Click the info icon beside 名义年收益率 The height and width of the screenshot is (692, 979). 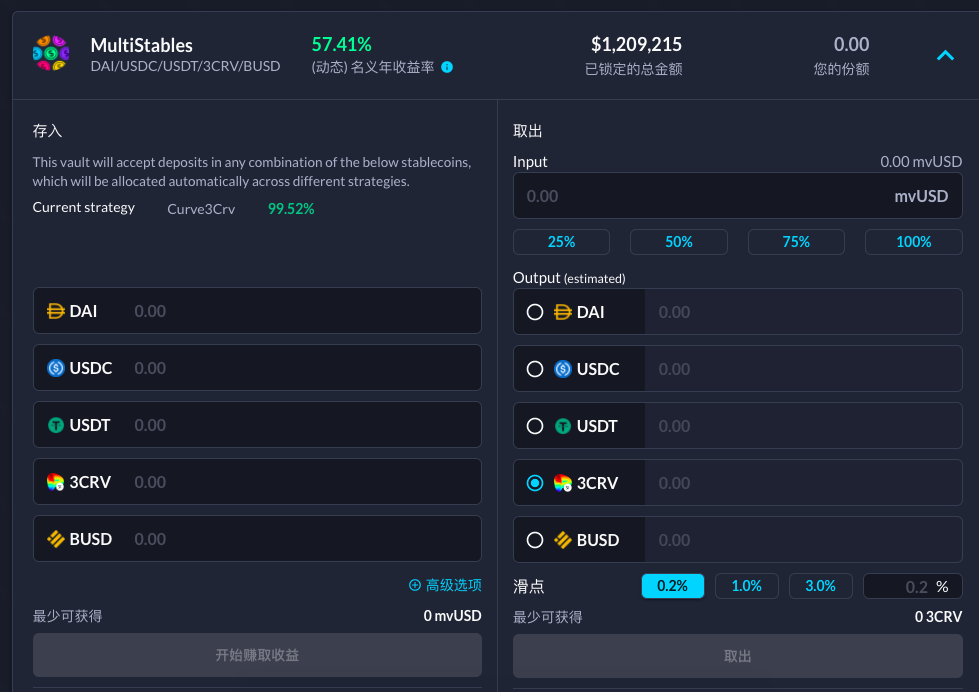click(447, 67)
